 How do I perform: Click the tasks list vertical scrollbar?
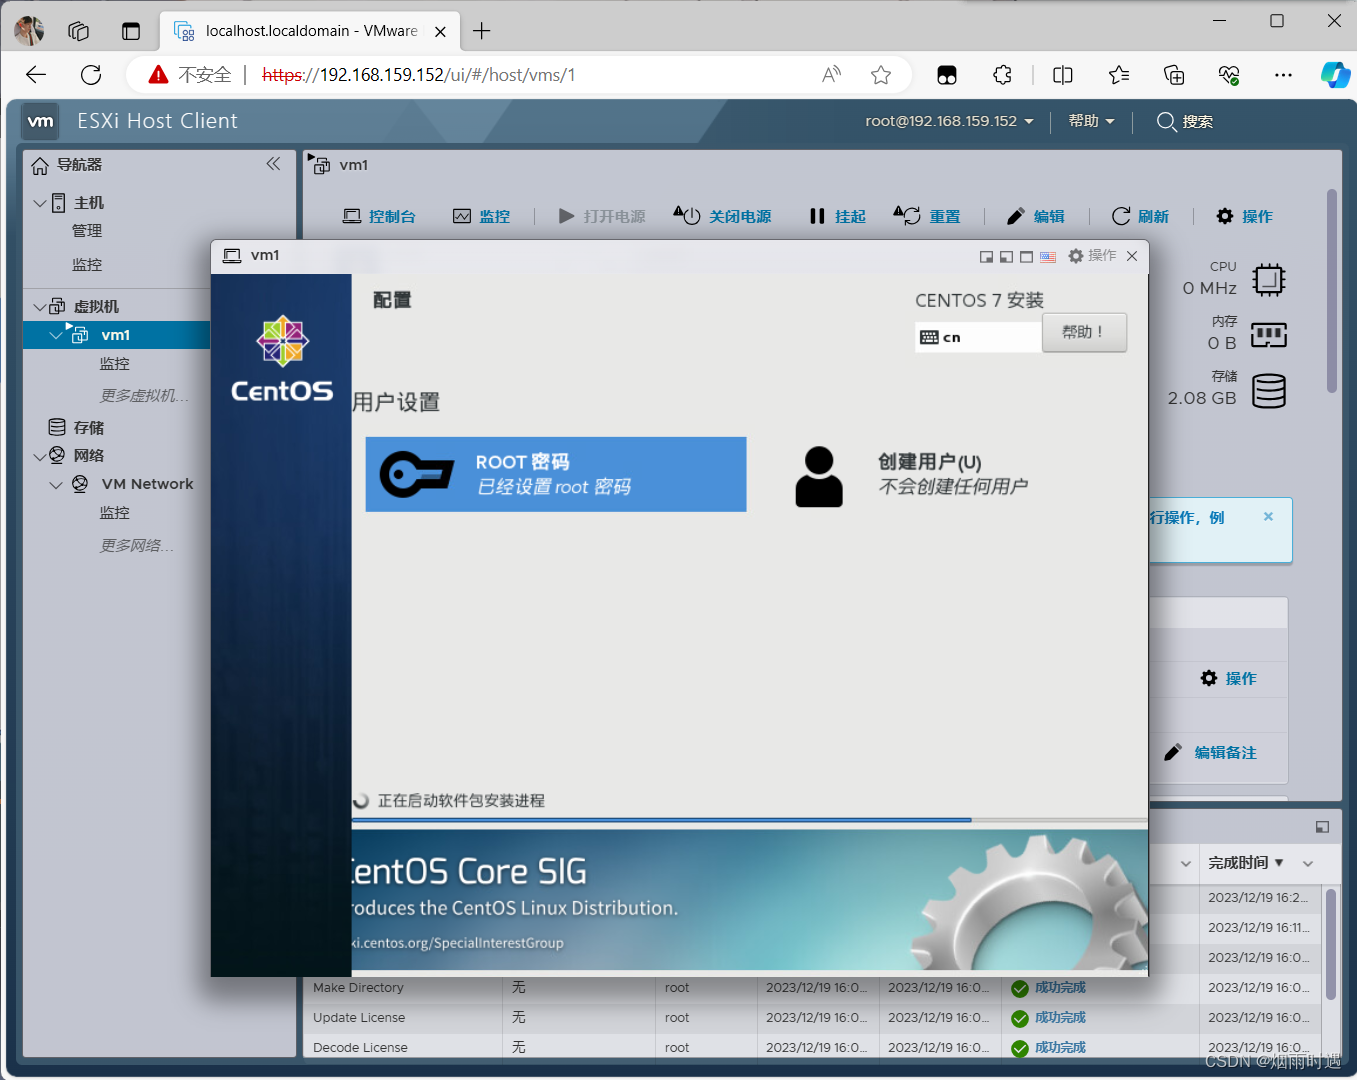click(x=1330, y=944)
